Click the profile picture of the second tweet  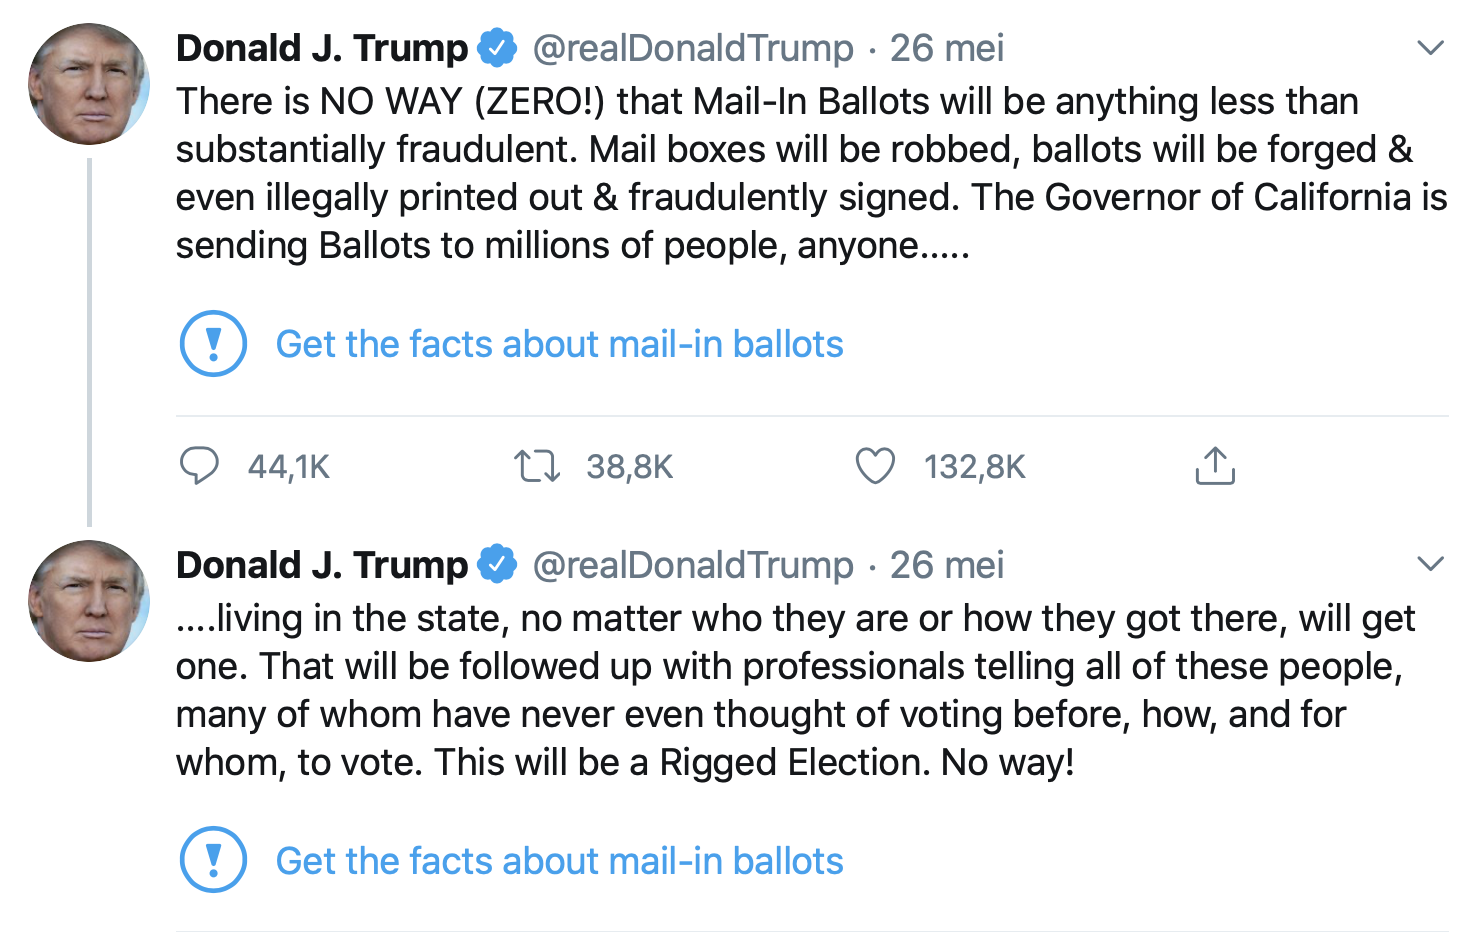click(89, 601)
